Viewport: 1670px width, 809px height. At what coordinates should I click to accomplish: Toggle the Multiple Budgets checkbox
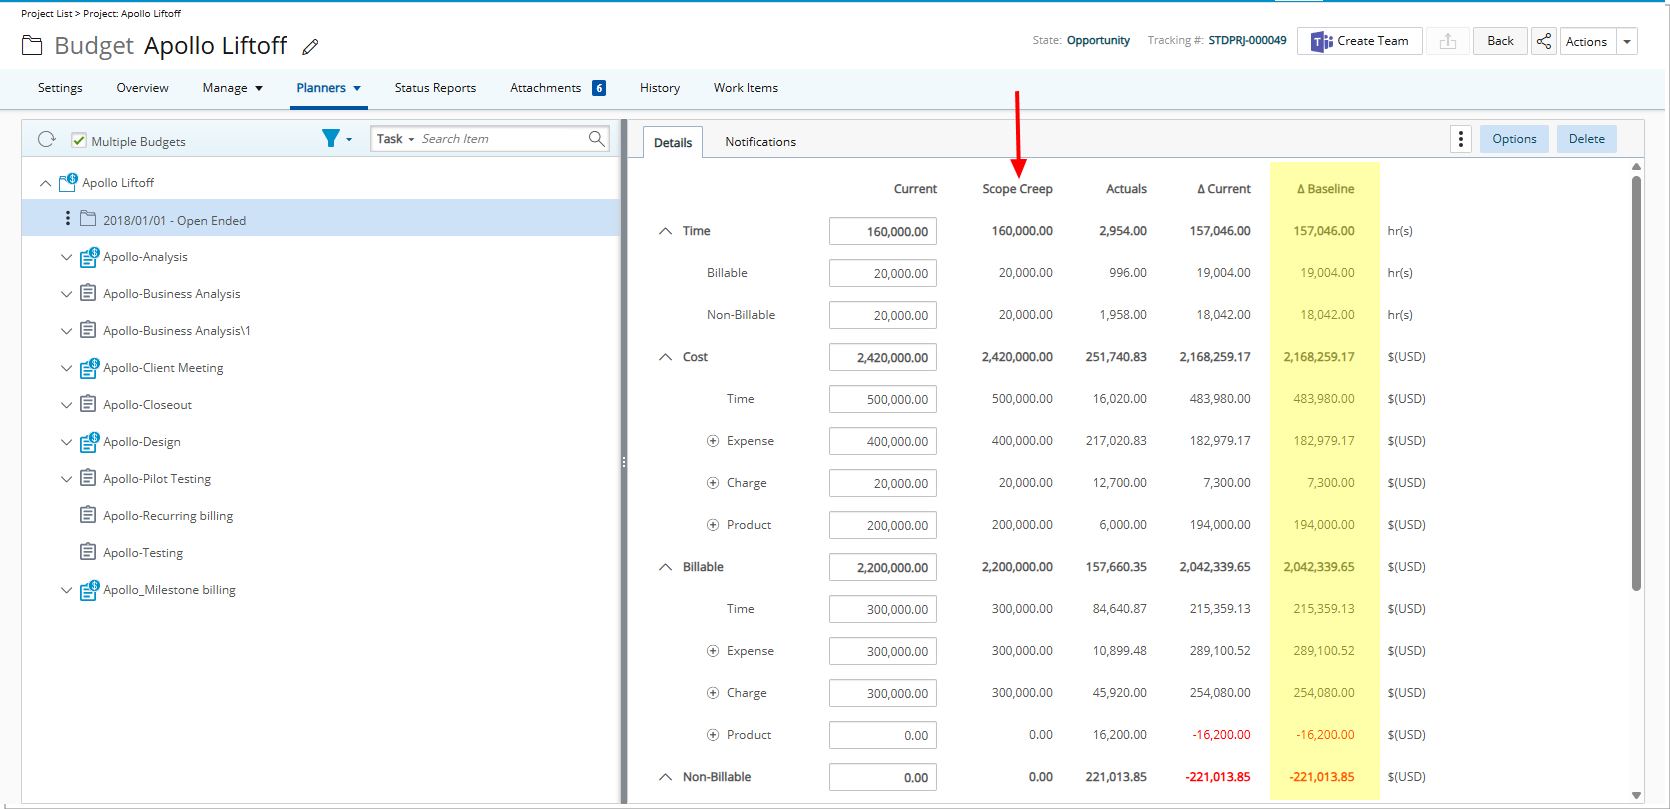coord(79,141)
